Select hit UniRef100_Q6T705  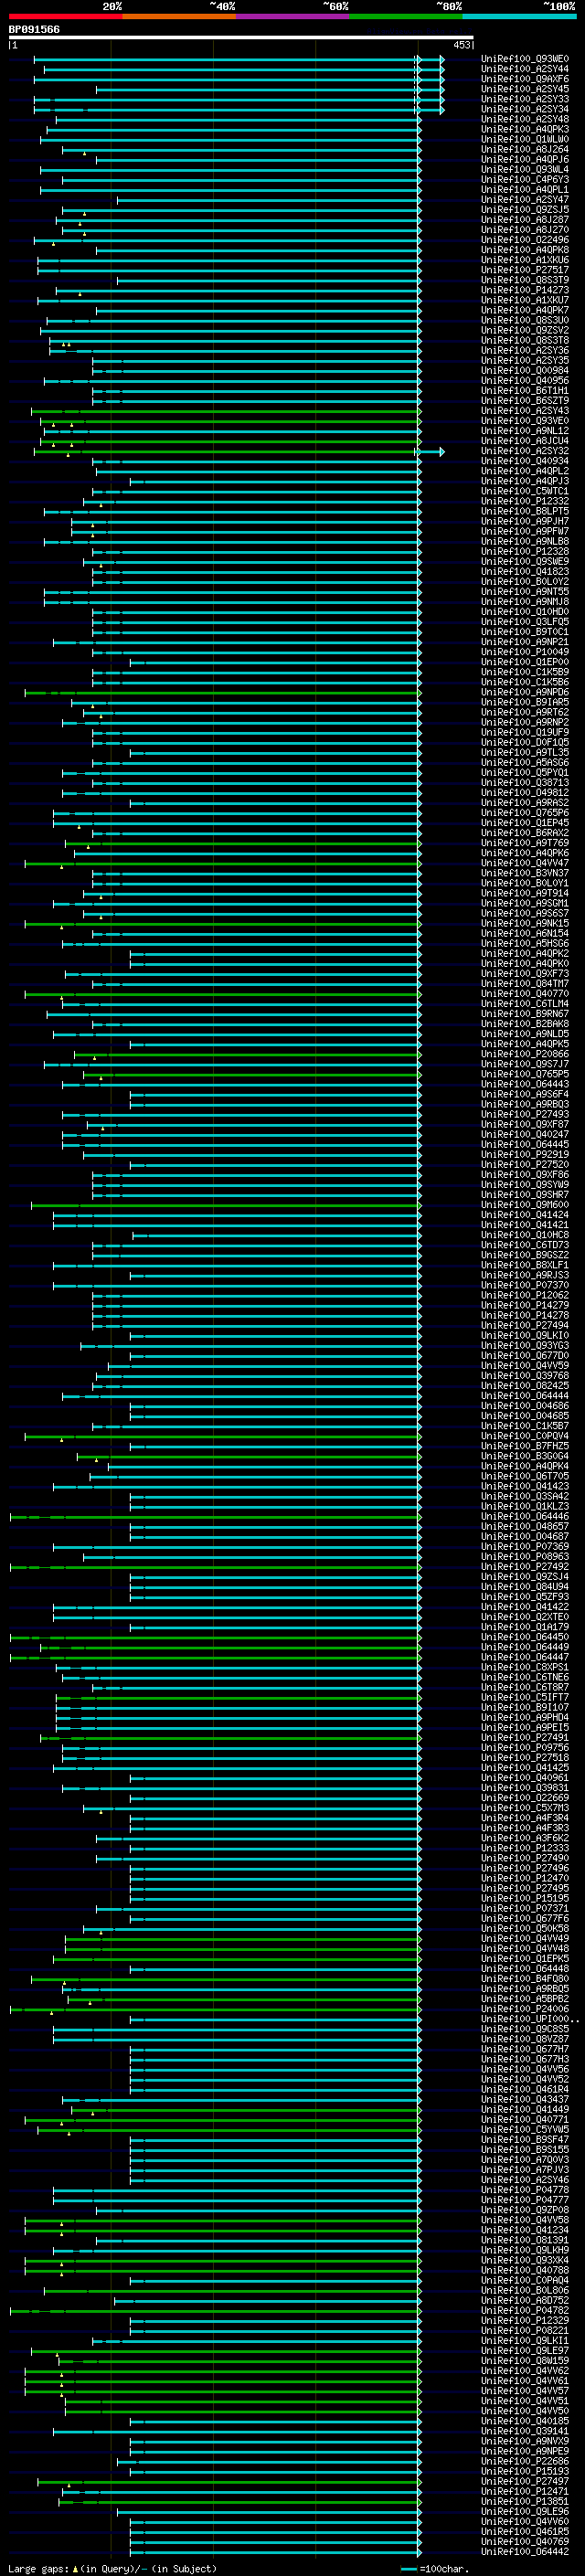click(x=524, y=1476)
